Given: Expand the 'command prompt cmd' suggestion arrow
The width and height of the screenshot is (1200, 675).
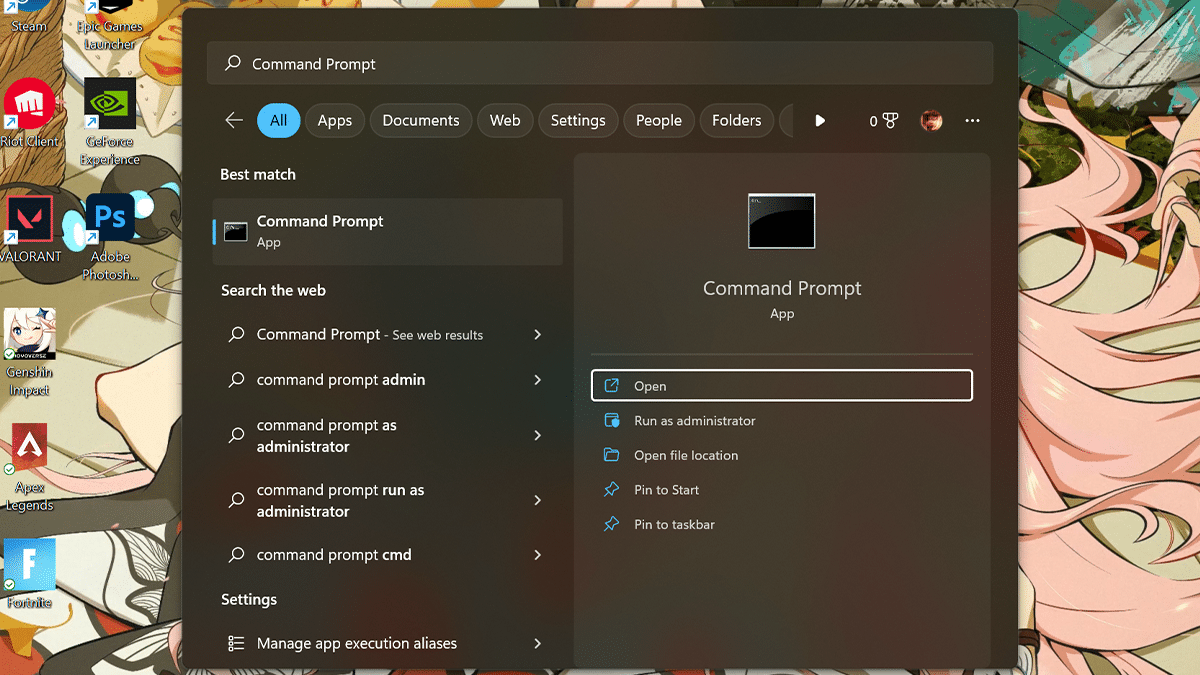Looking at the screenshot, I should click(537, 555).
